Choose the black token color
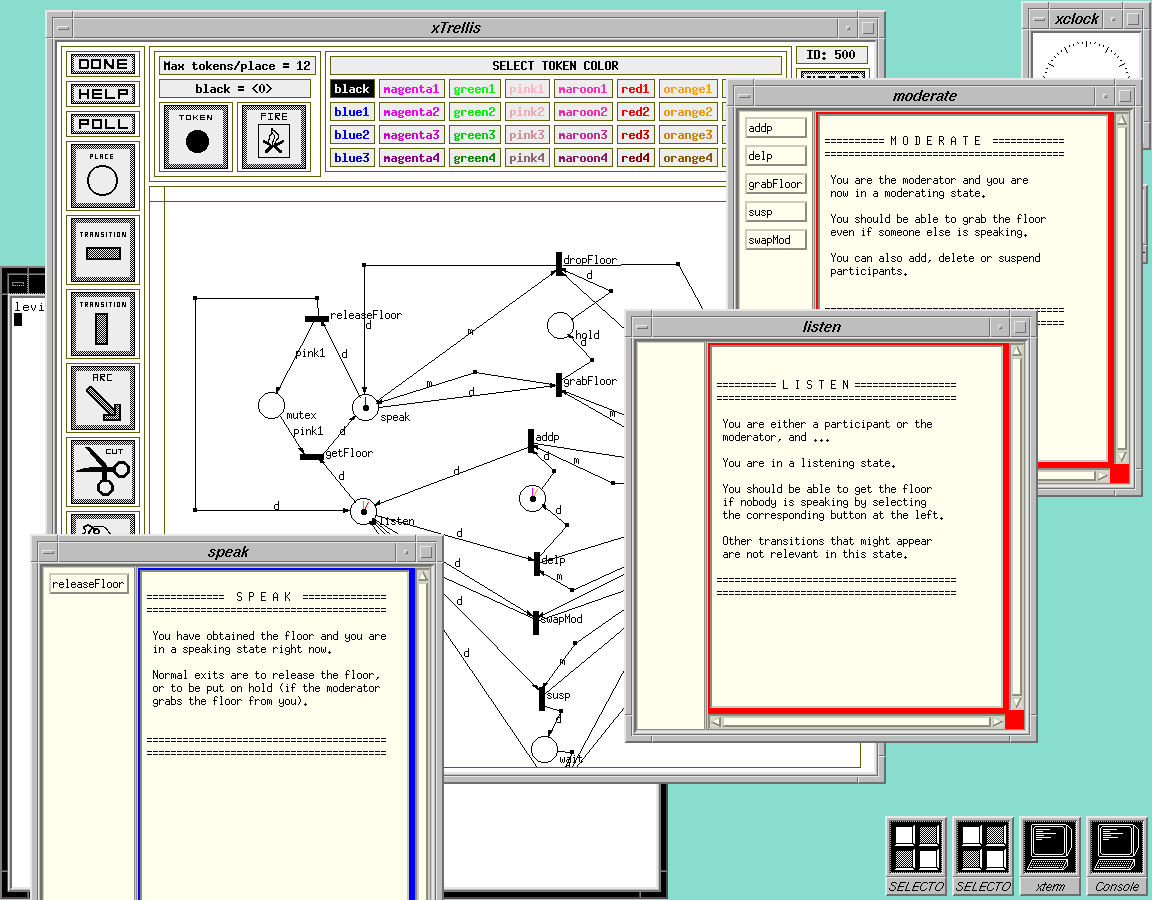This screenshot has height=900, width=1152. [x=352, y=89]
